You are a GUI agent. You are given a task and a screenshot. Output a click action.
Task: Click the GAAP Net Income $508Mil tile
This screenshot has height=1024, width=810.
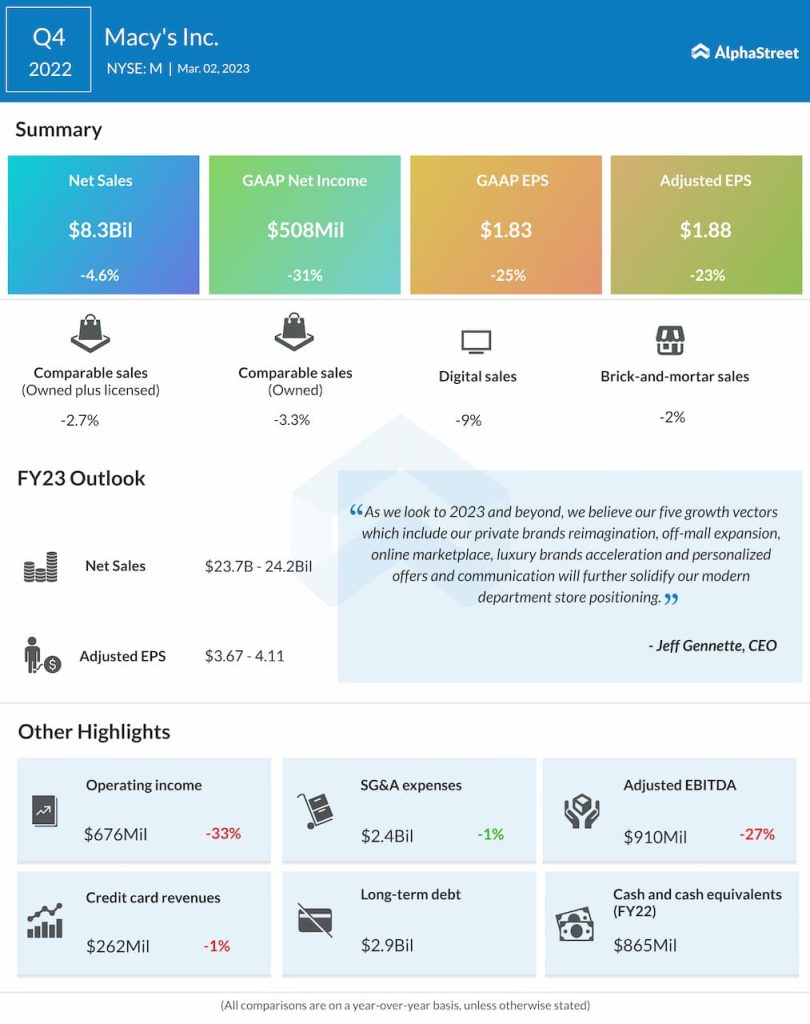coord(305,225)
